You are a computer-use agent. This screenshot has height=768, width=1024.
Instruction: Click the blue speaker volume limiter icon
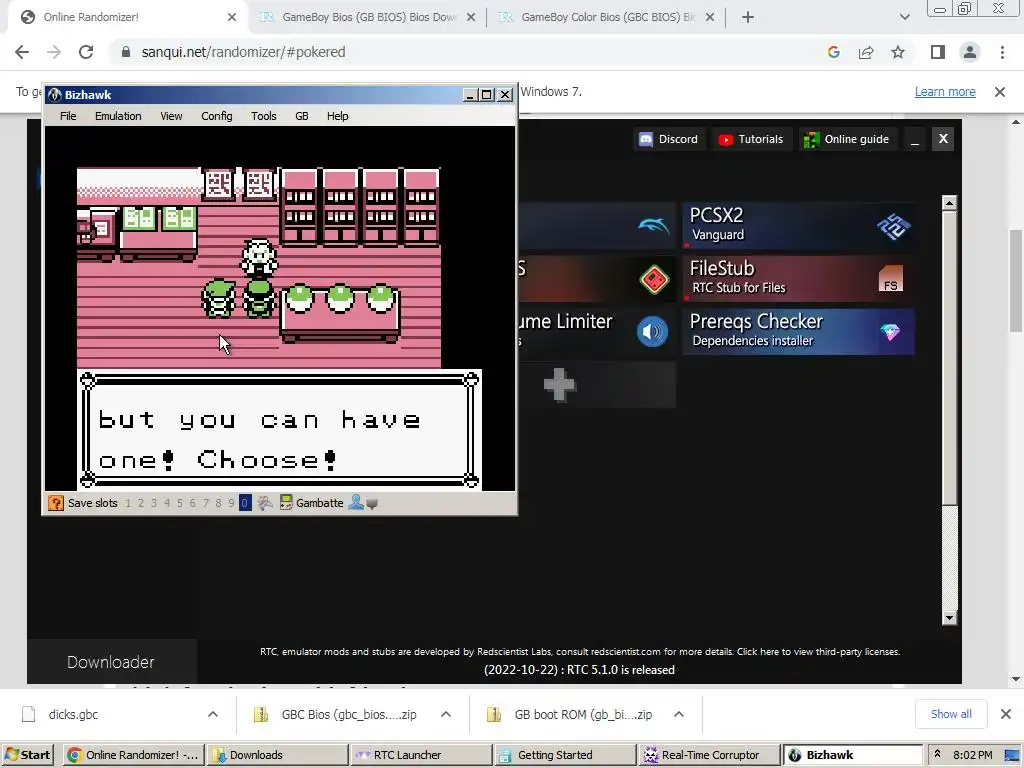pos(652,332)
